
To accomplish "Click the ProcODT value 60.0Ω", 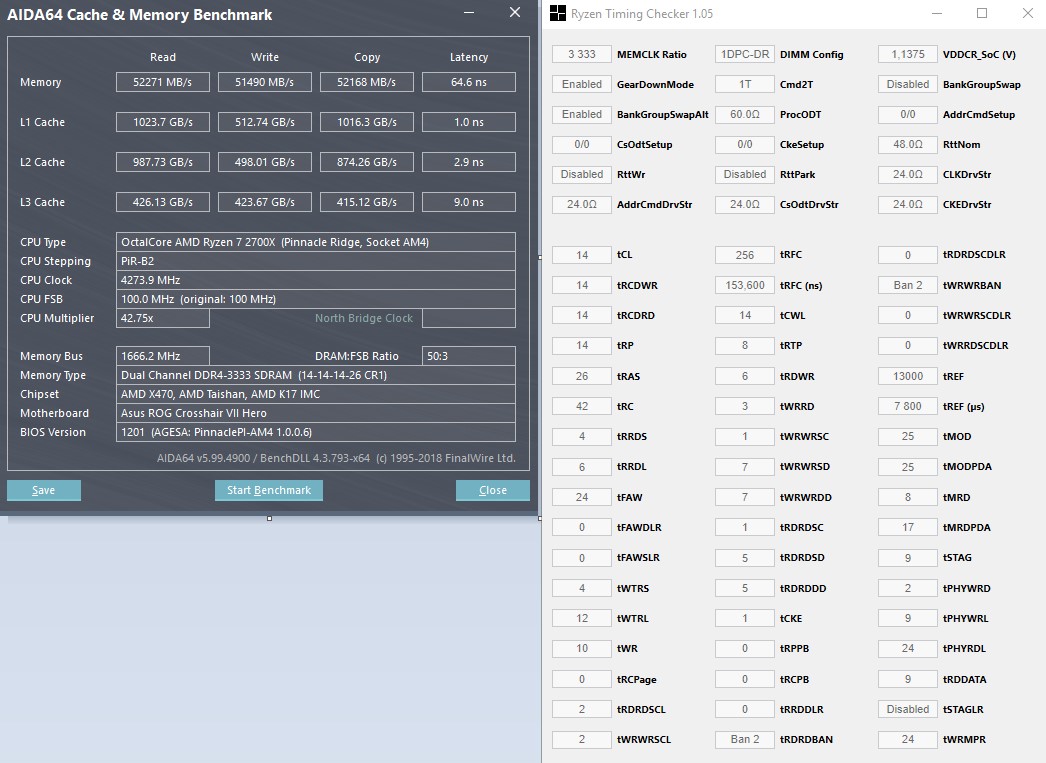I will tap(744, 114).
